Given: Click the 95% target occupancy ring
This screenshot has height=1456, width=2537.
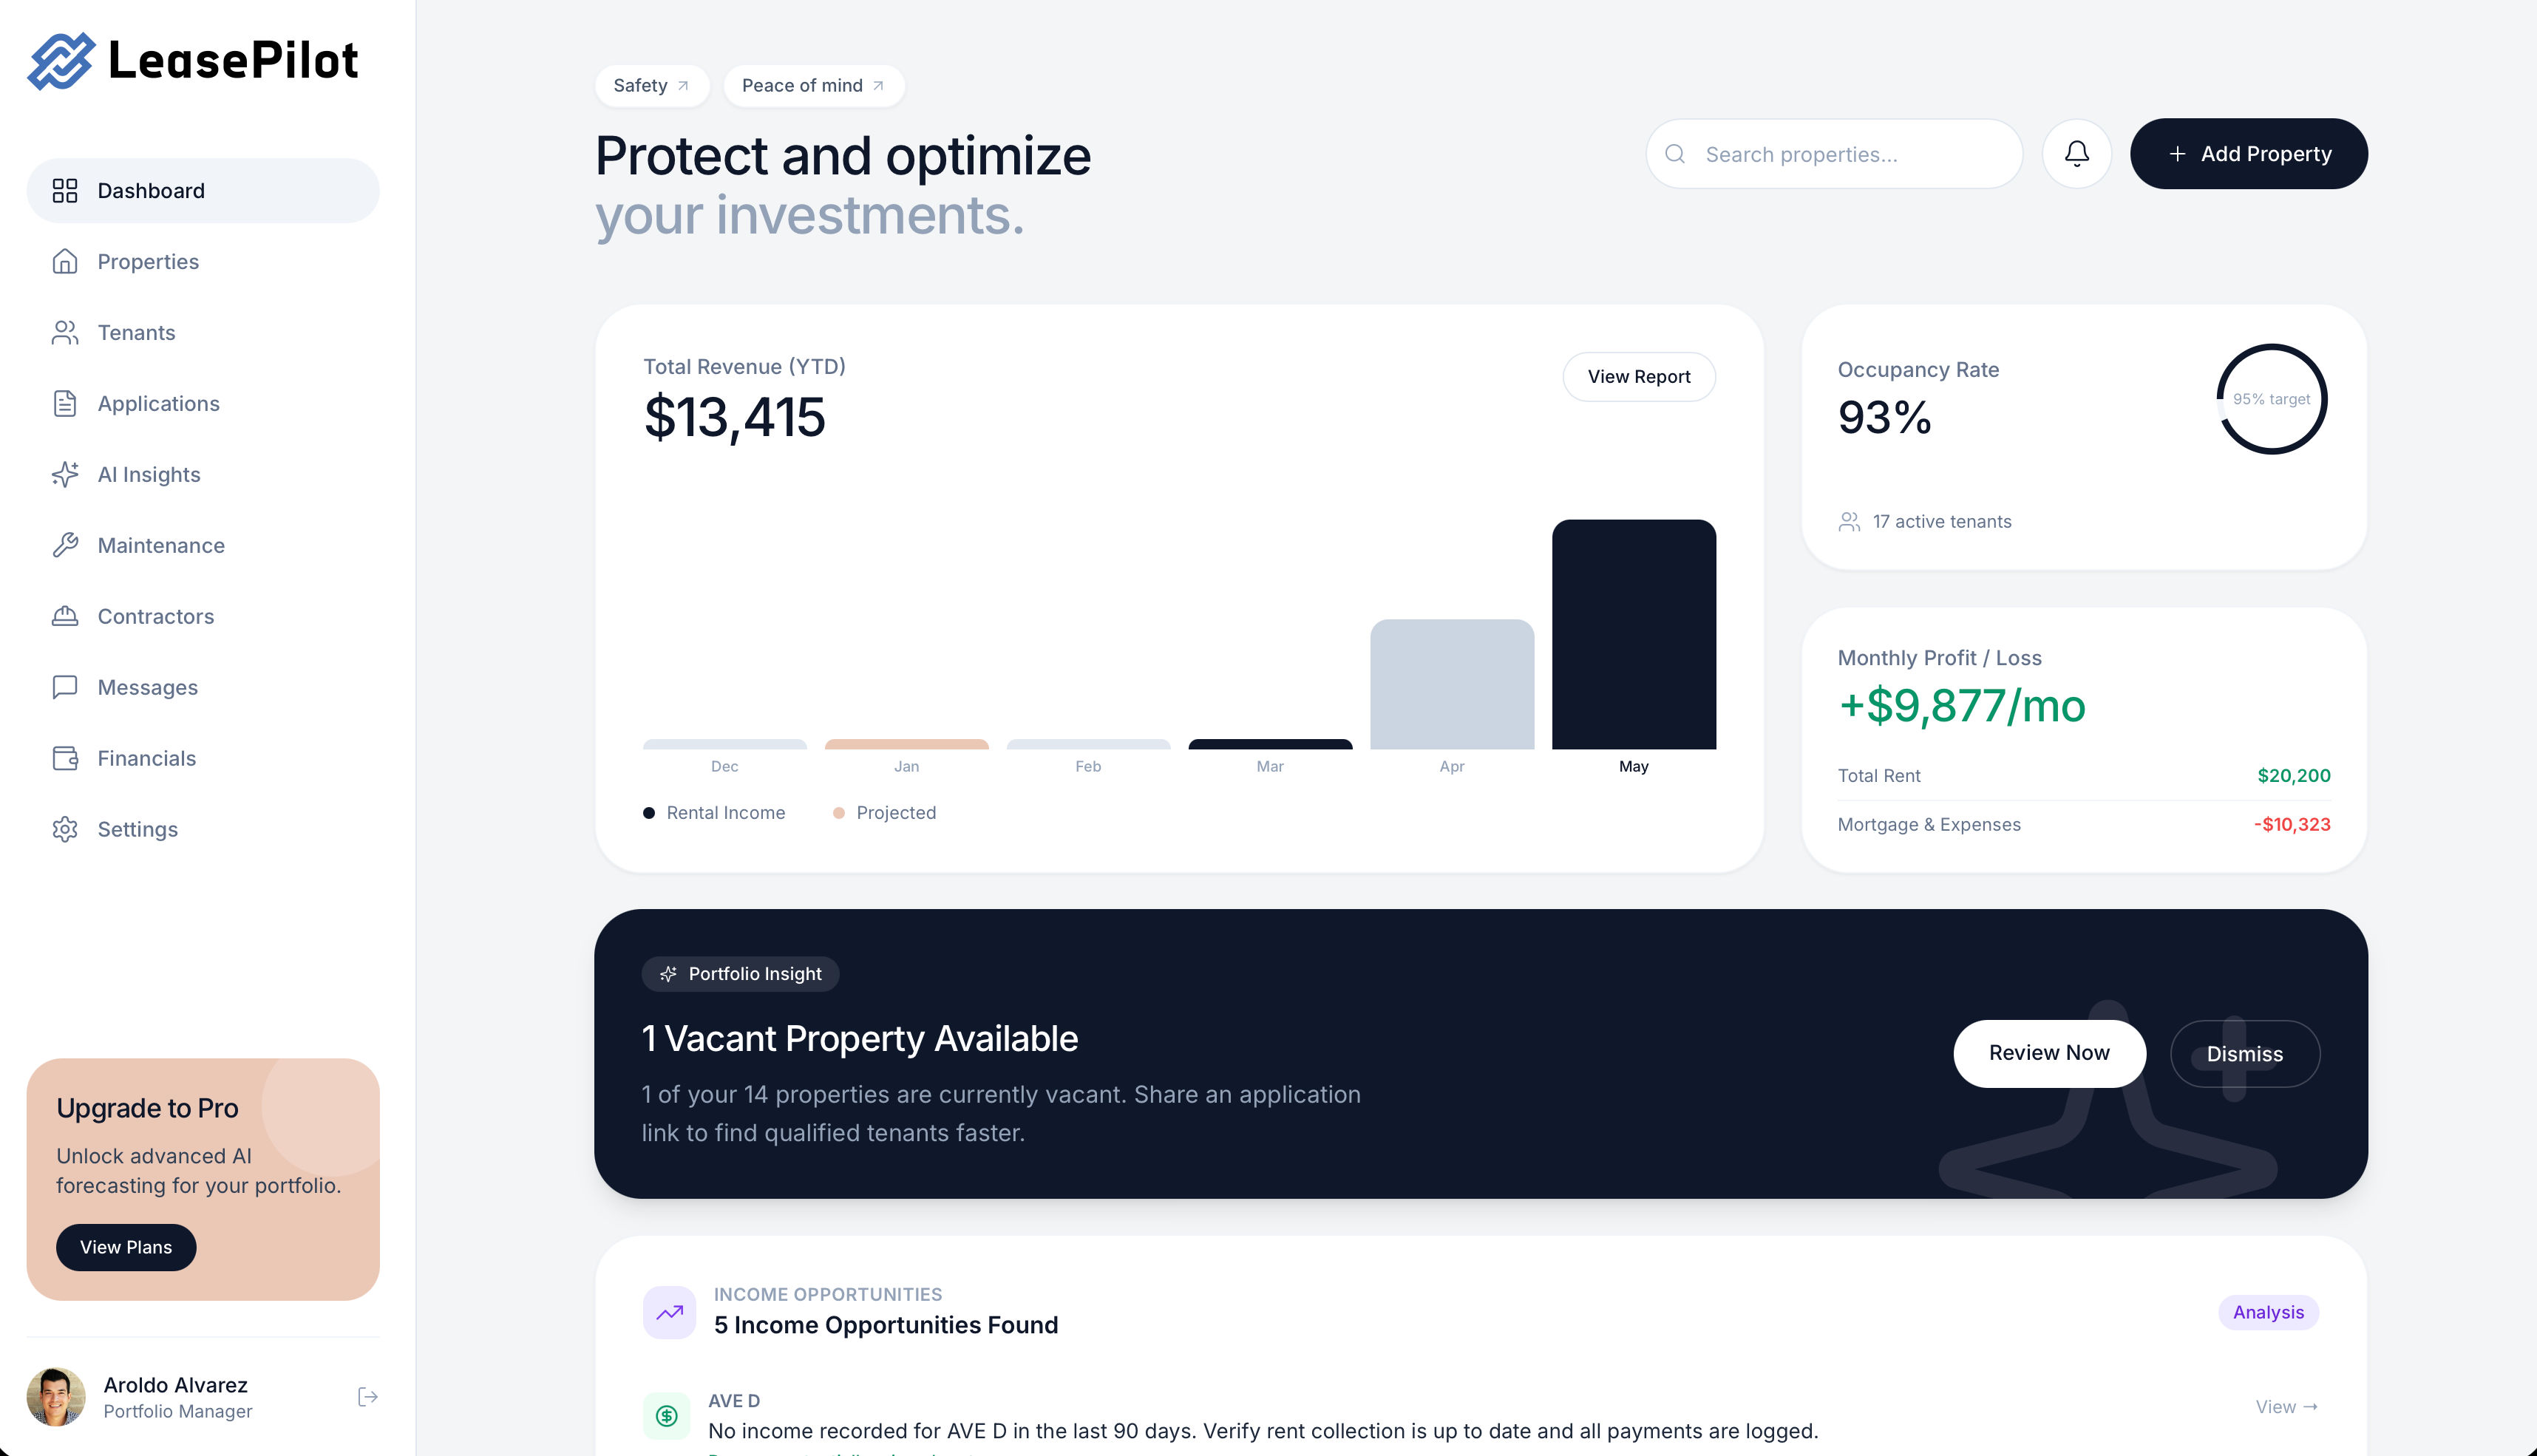Looking at the screenshot, I should (x=2271, y=399).
